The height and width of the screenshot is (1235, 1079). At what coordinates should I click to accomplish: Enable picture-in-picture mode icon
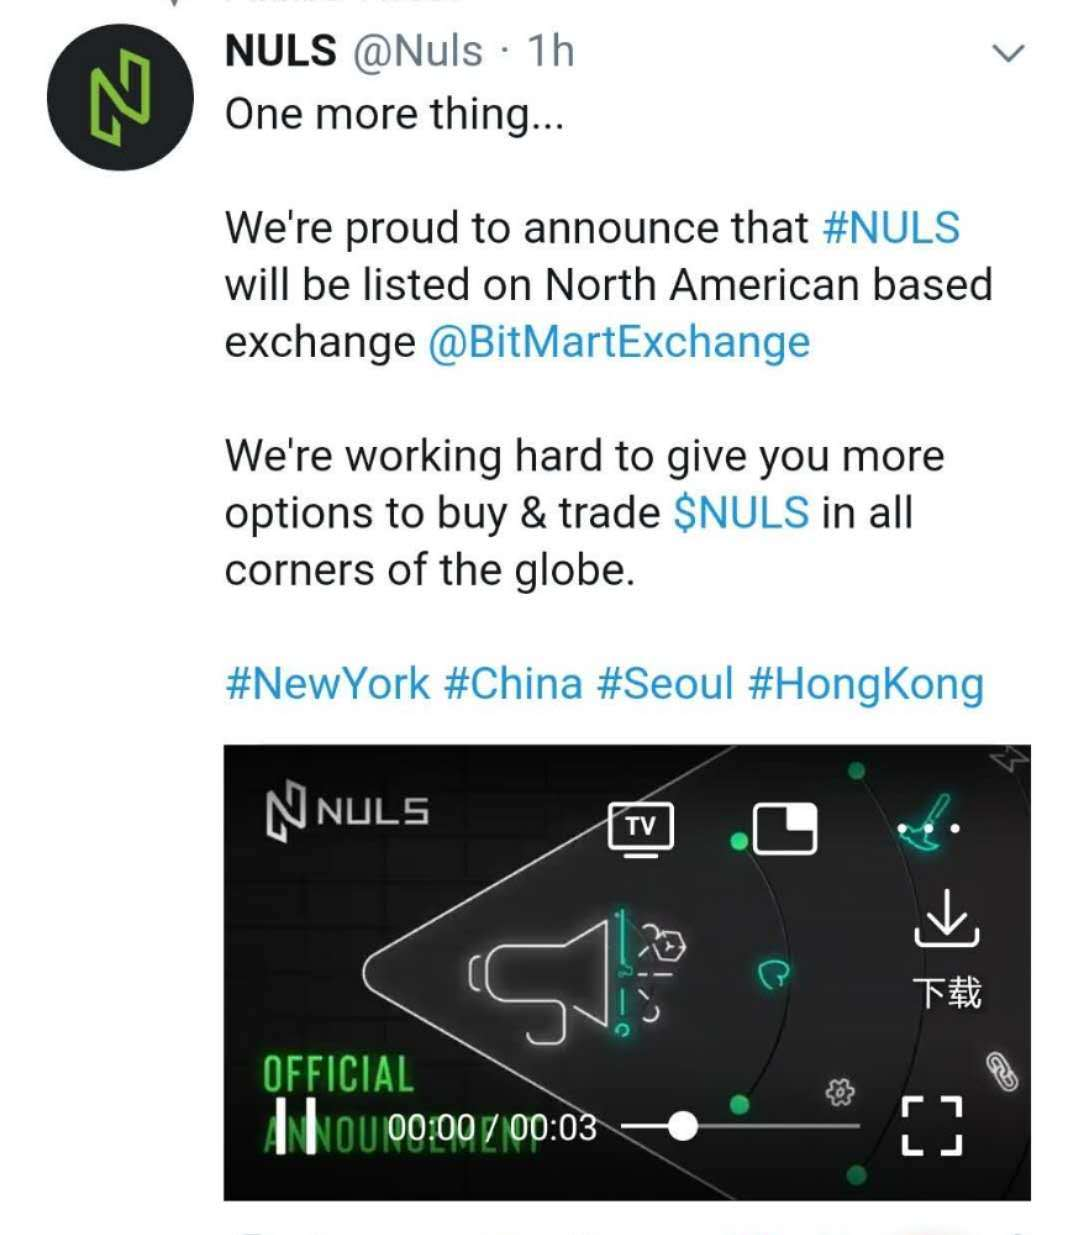click(x=784, y=829)
